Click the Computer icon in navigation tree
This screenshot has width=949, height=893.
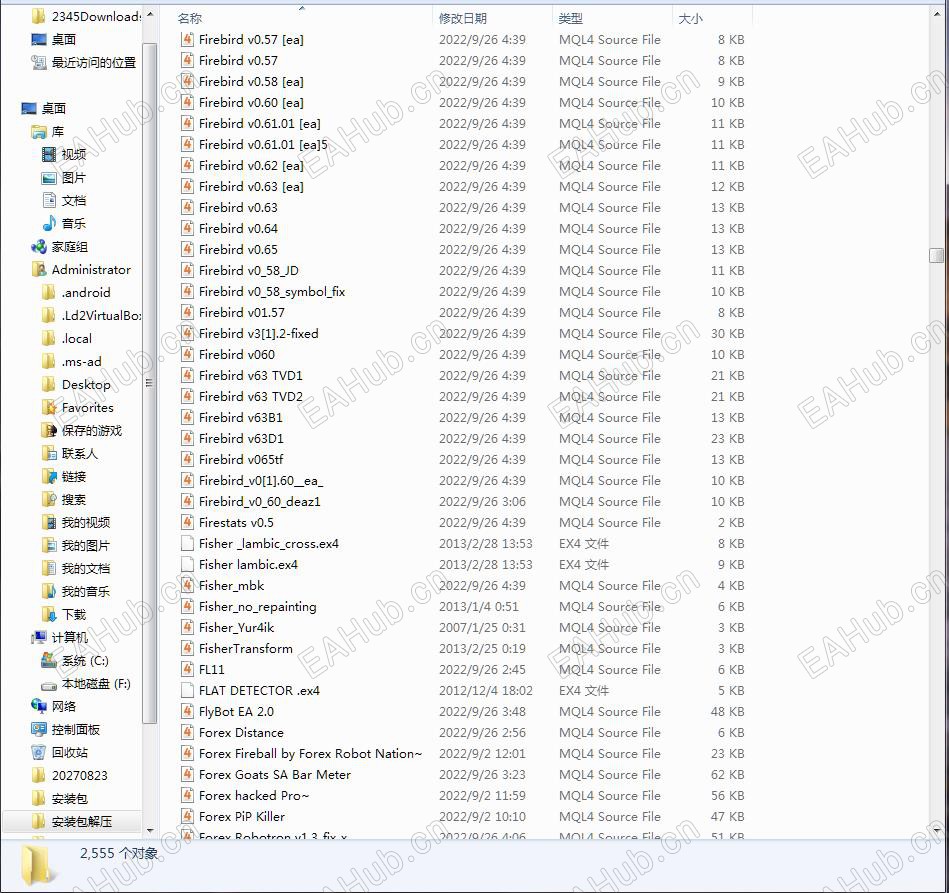pos(39,638)
